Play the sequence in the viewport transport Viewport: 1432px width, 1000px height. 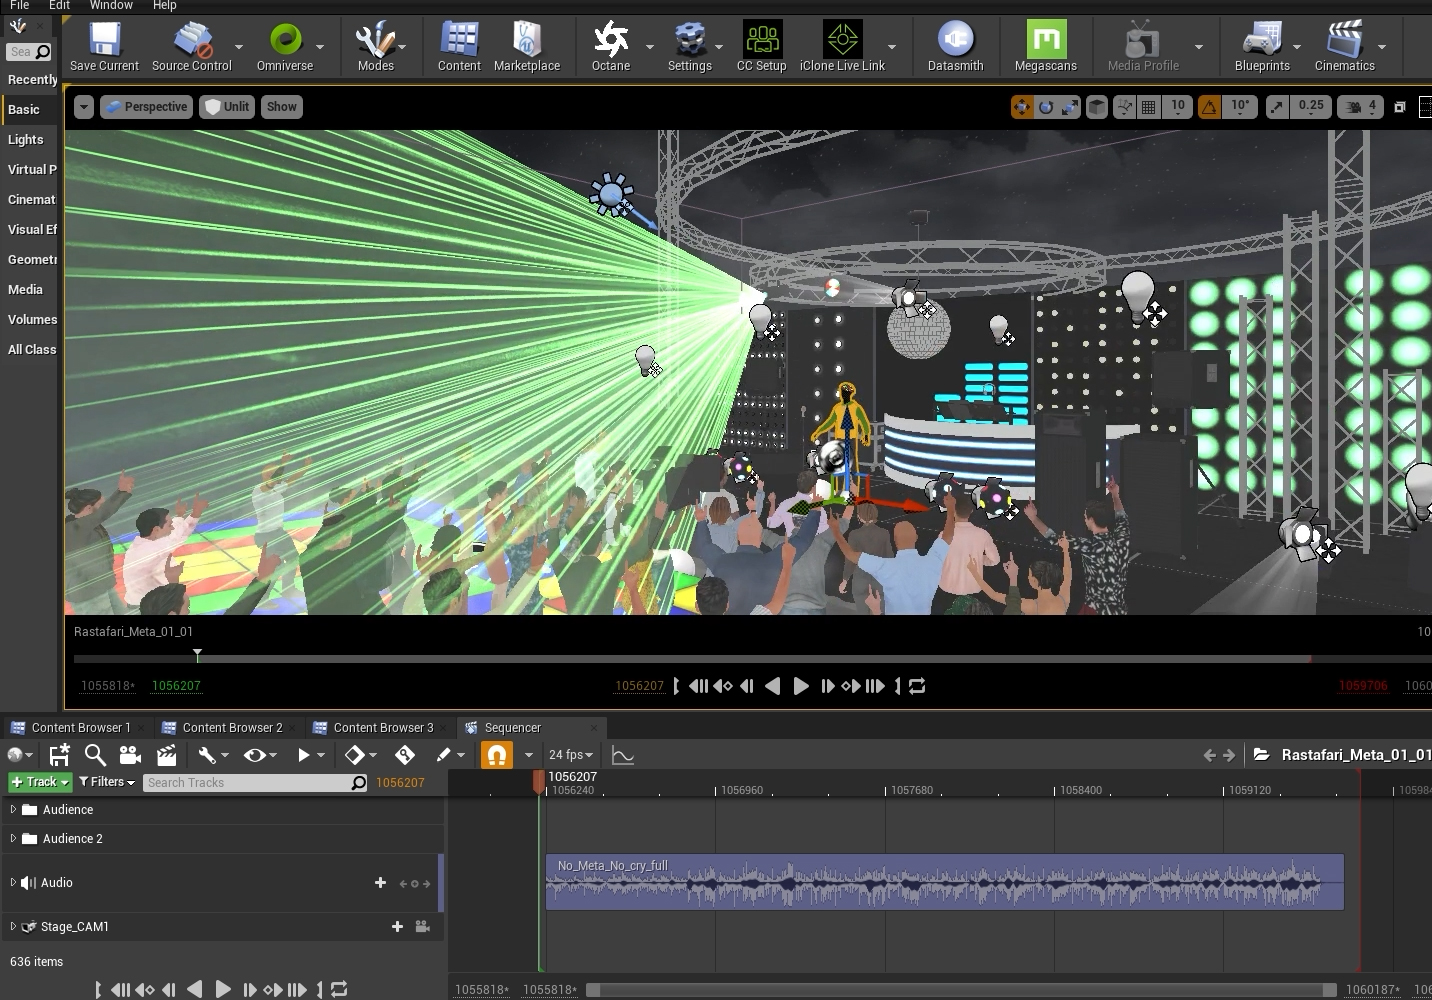tap(801, 686)
